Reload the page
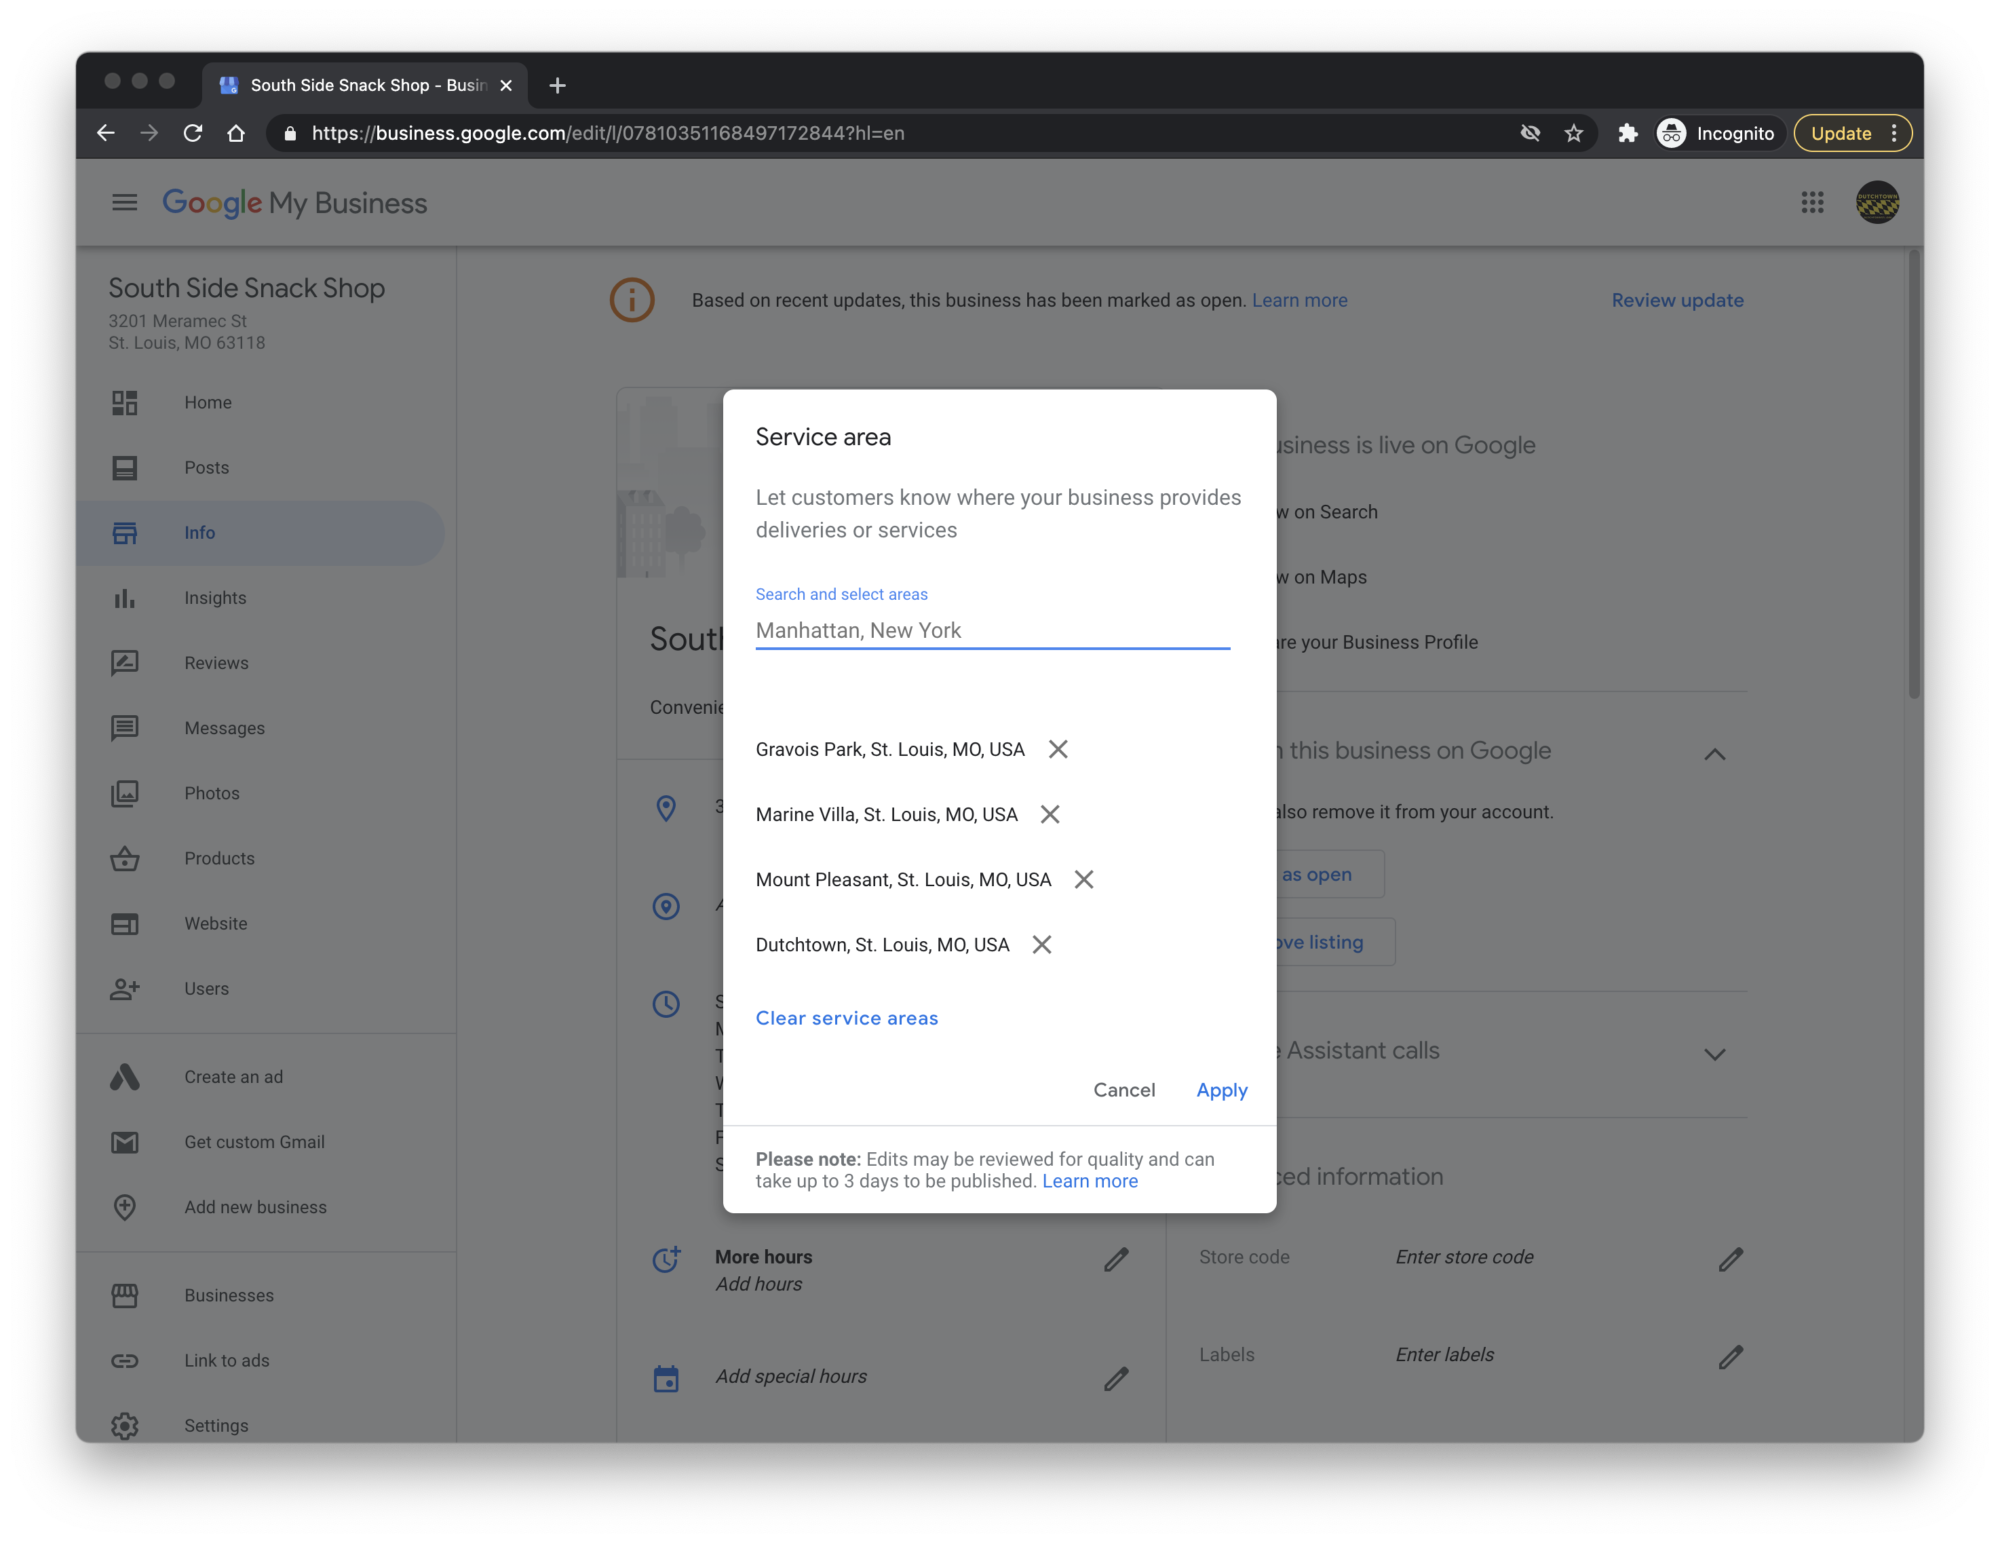Screen dimensions: 2000x1543 click(x=193, y=133)
